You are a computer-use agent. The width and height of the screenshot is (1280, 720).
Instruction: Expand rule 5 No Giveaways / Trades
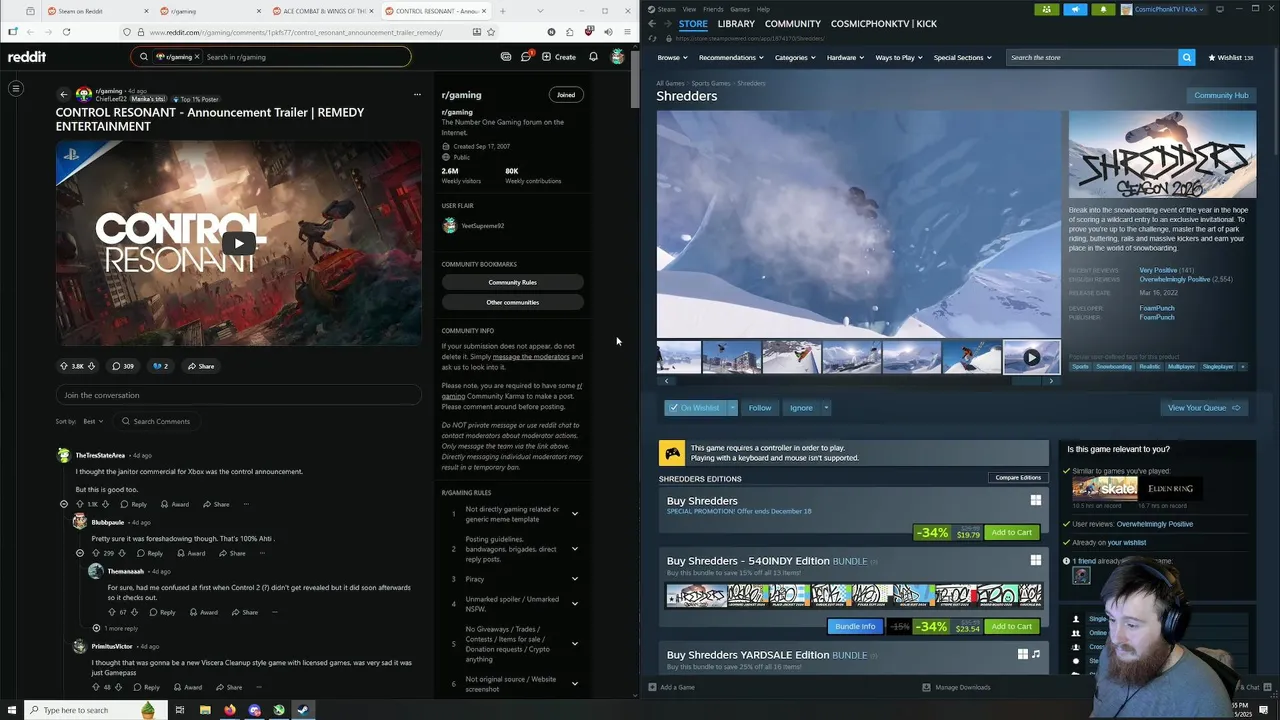click(x=574, y=643)
